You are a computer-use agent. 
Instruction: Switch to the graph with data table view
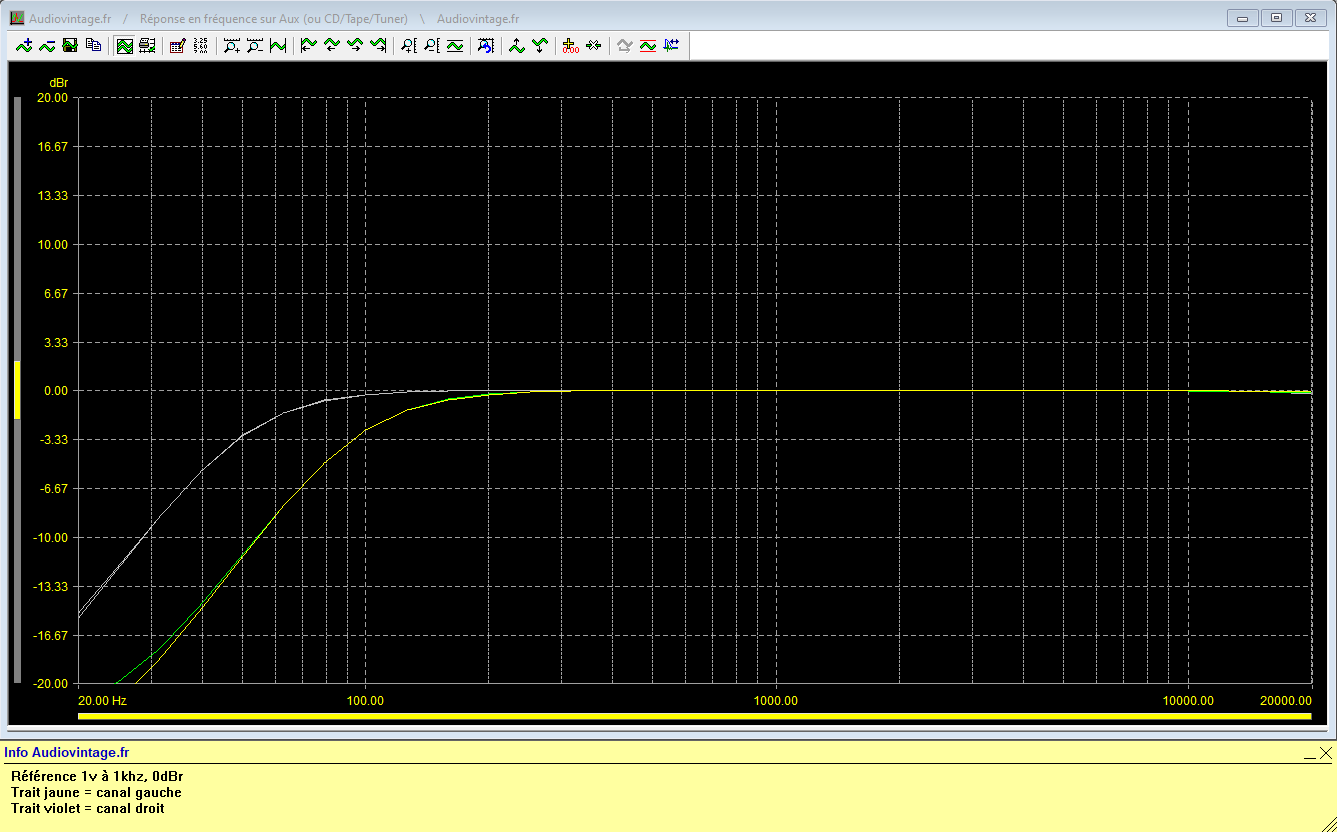tap(147, 45)
